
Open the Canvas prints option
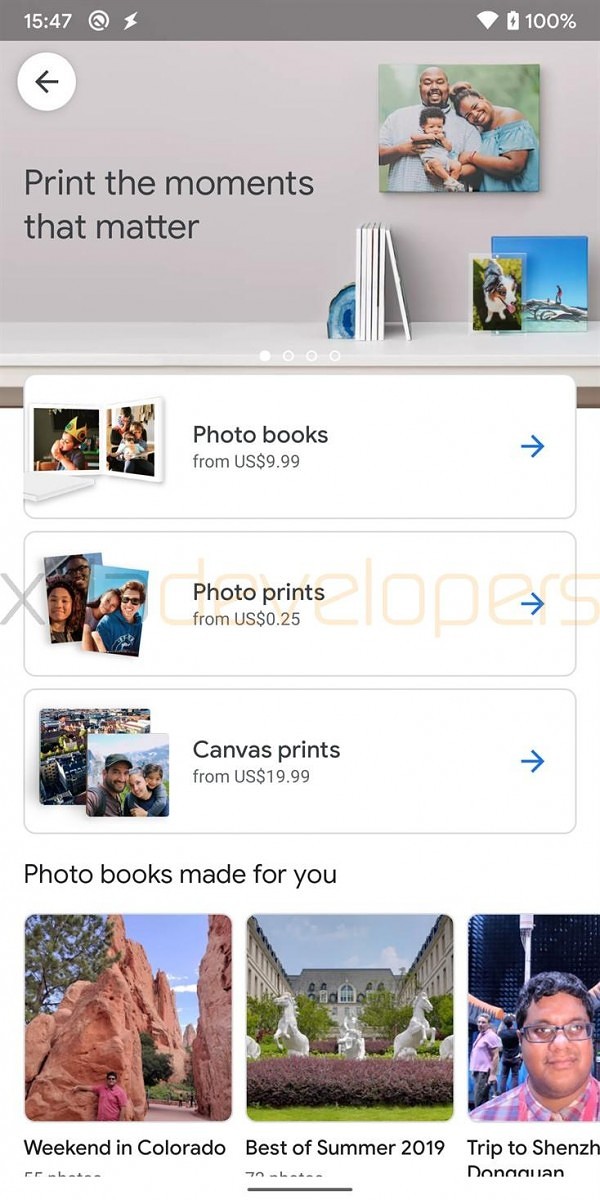[300, 761]
